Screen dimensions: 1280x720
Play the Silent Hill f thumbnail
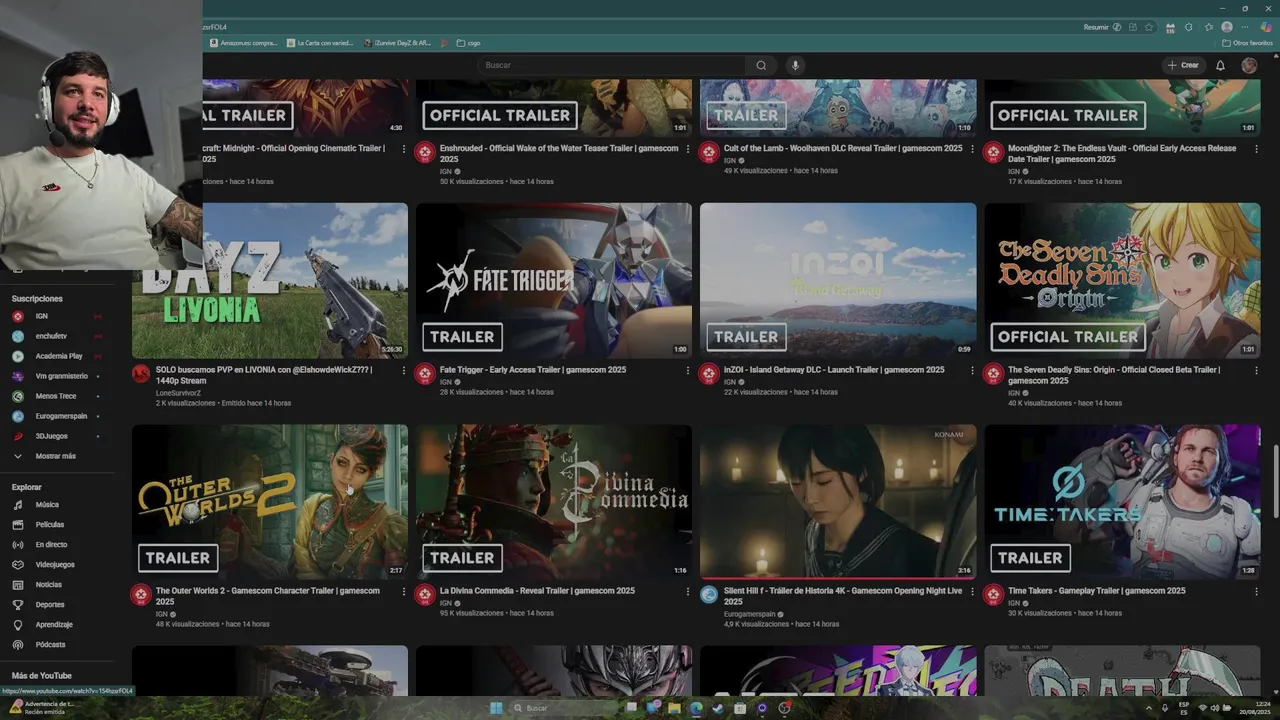(x=838, y=502)
